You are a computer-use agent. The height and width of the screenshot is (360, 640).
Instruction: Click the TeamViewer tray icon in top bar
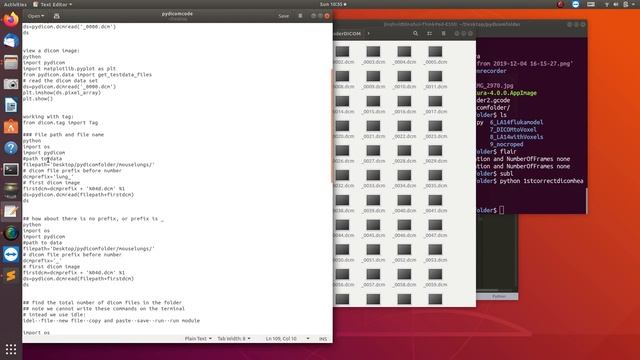[x=576, y=4]
